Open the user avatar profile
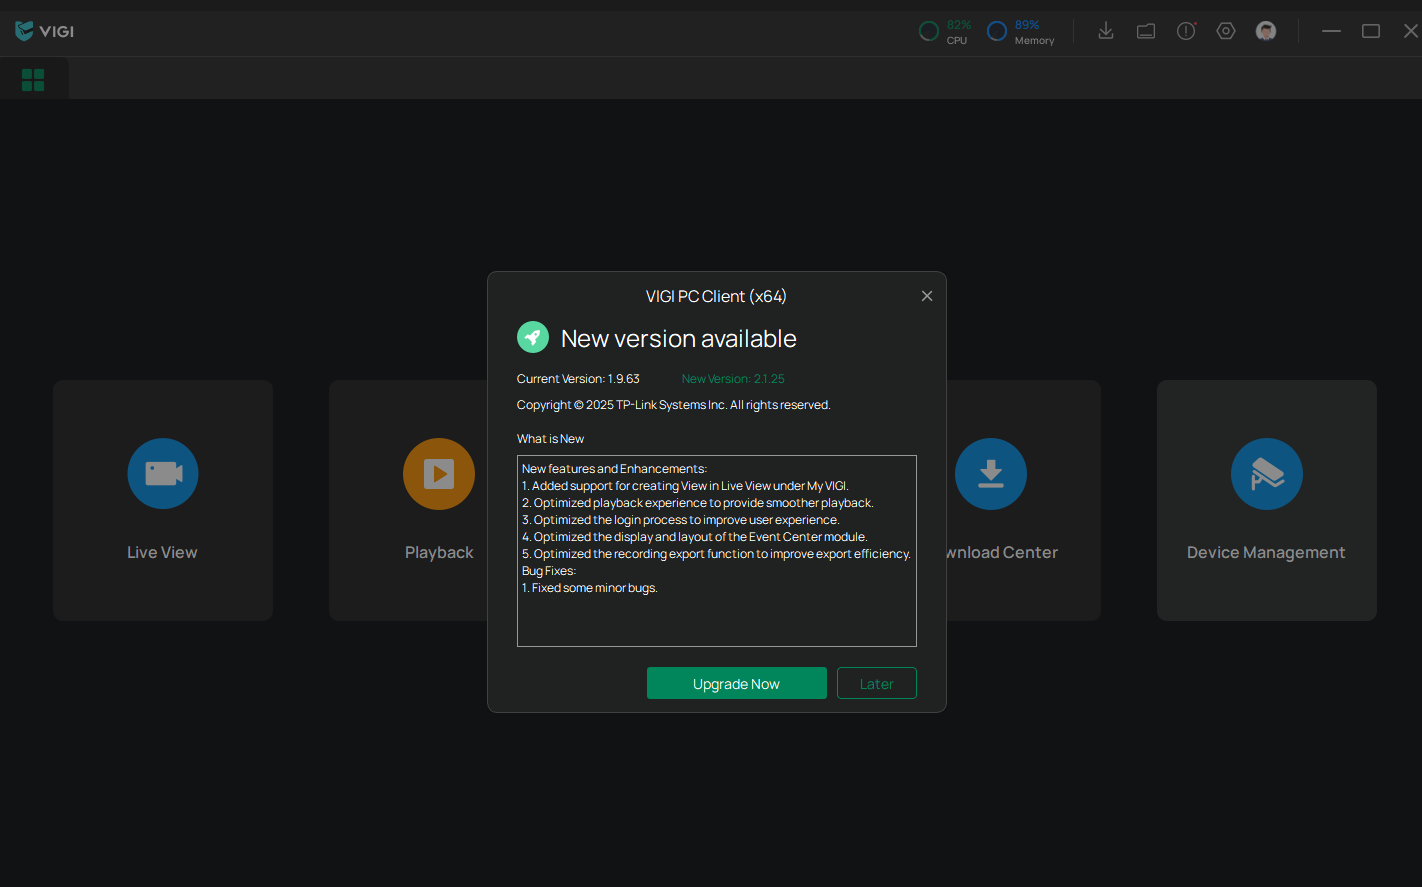The image size is (1422, 887). (1266, 31)
